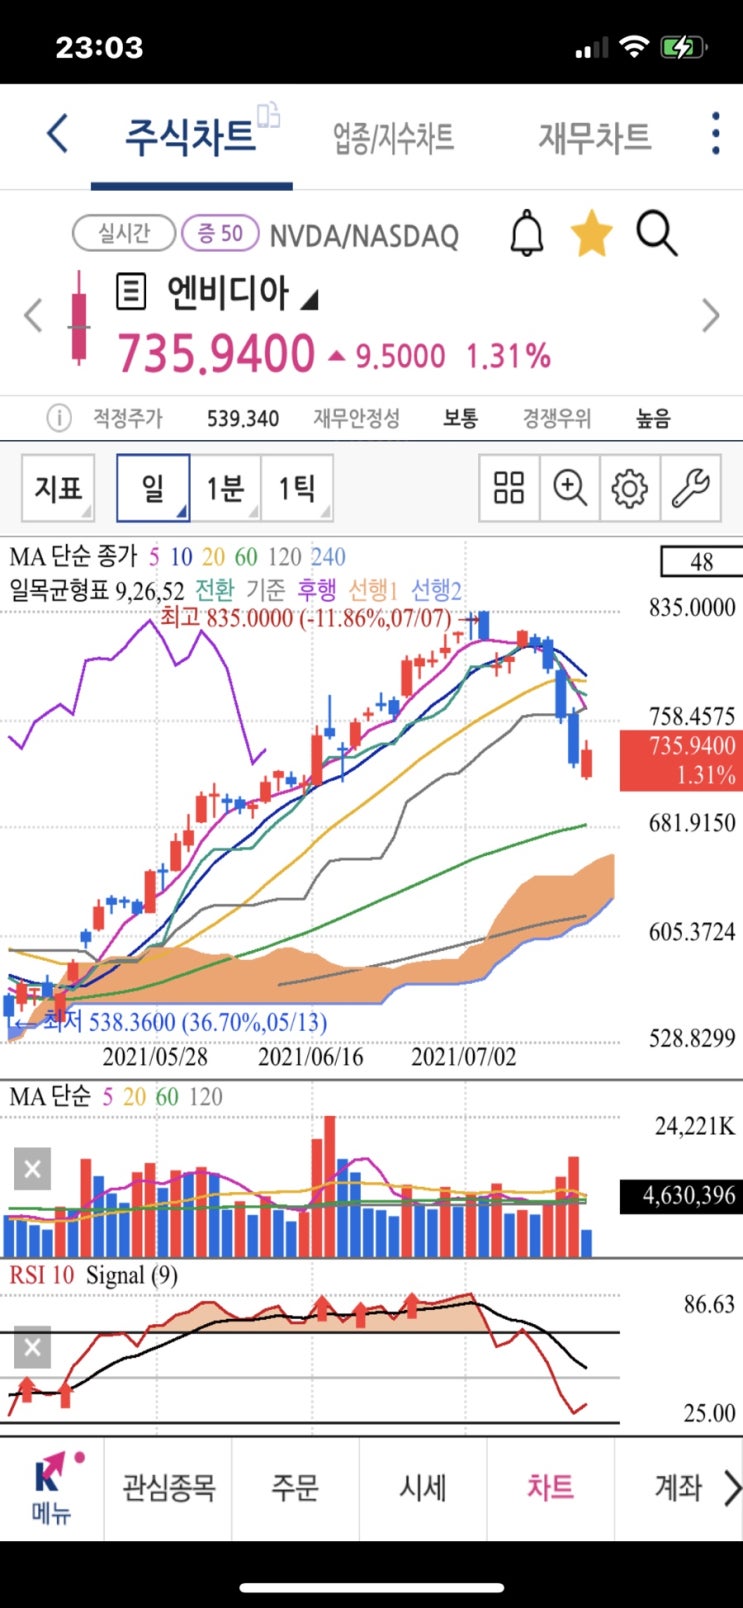Expand the 엔비디아 stock name dropdown triangle
Viewport: 743px width, 1608px height.
tap(310, 299)
